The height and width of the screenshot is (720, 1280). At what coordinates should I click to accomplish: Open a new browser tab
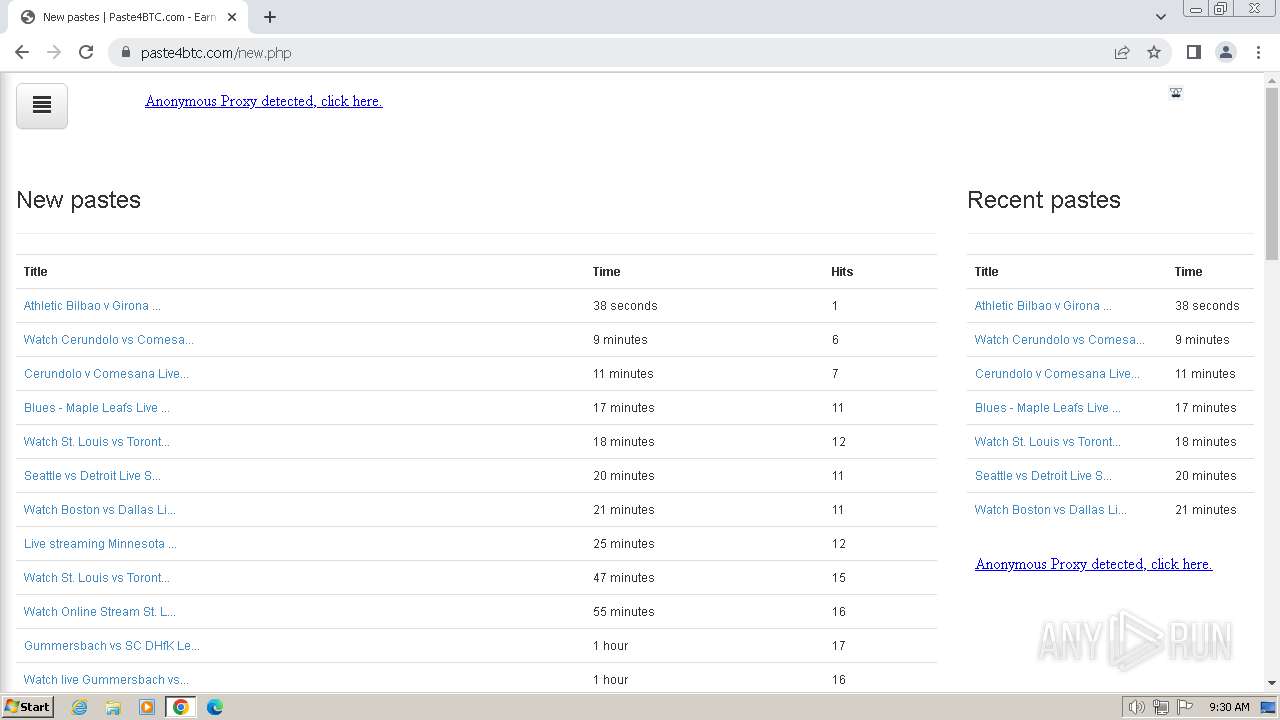(x=270, y=16)
